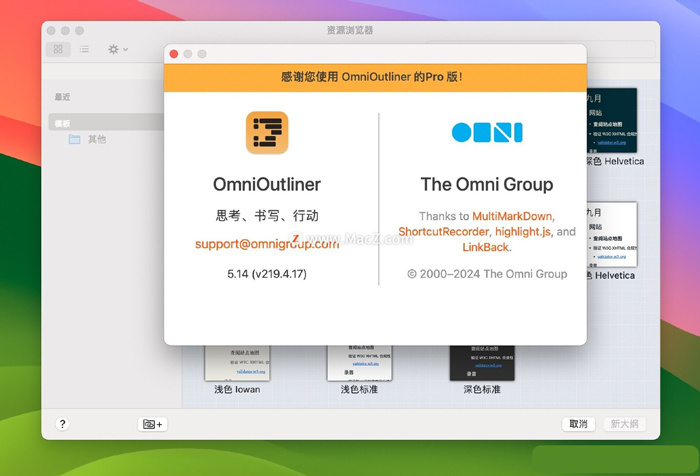Image resolution: width=700 pixels, height=476 pixels.
Task: Click The Omni Group heading text
Action: (487, 184)
